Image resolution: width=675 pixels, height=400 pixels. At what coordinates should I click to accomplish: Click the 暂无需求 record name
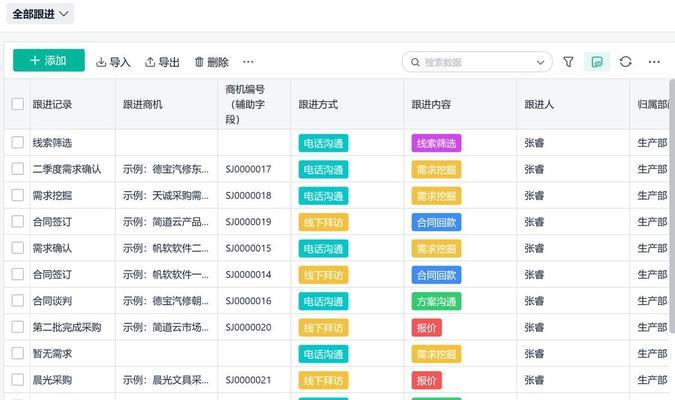pos(52,353)
